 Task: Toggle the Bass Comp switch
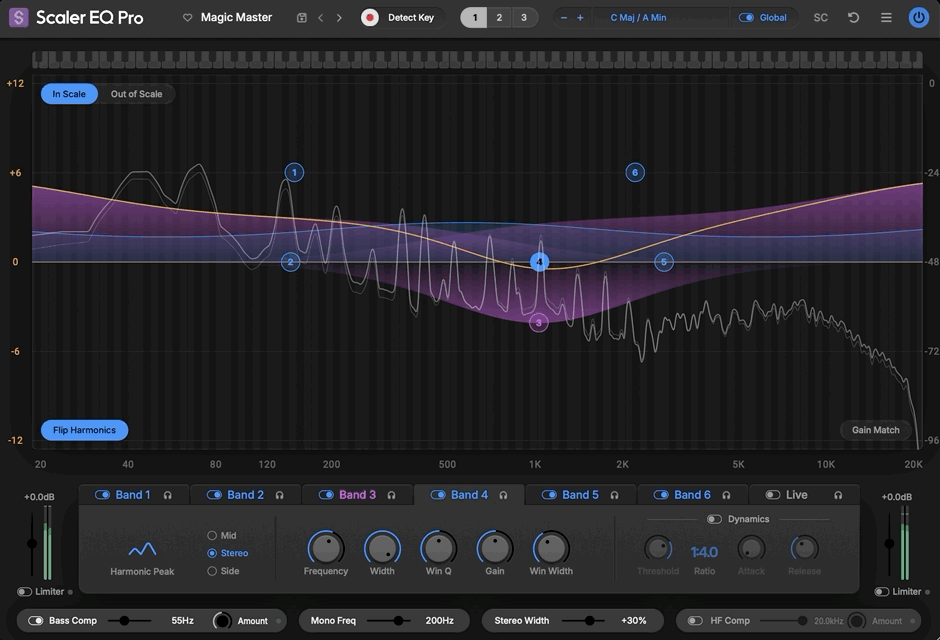coord(36,621)
